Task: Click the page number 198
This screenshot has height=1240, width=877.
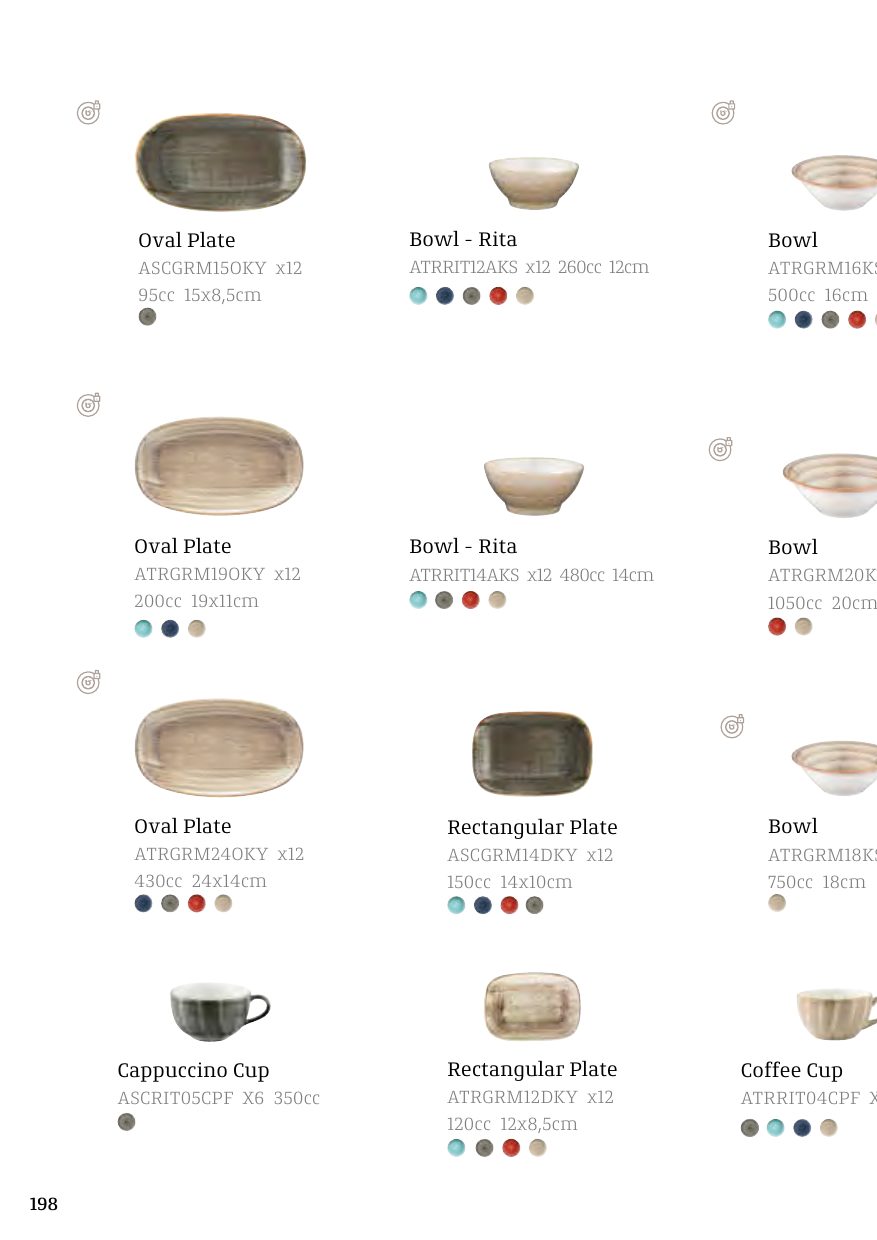Action: pyautogui.click(x=44, y=1204)
